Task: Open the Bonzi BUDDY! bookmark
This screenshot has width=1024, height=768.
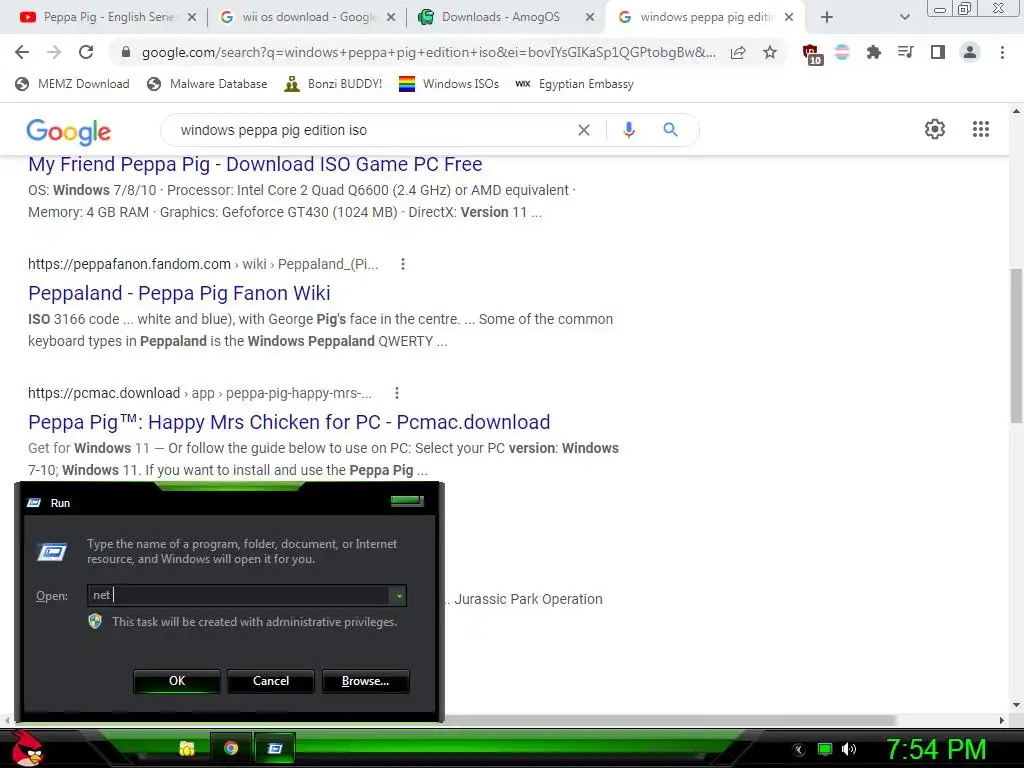Action: point(333,84)
